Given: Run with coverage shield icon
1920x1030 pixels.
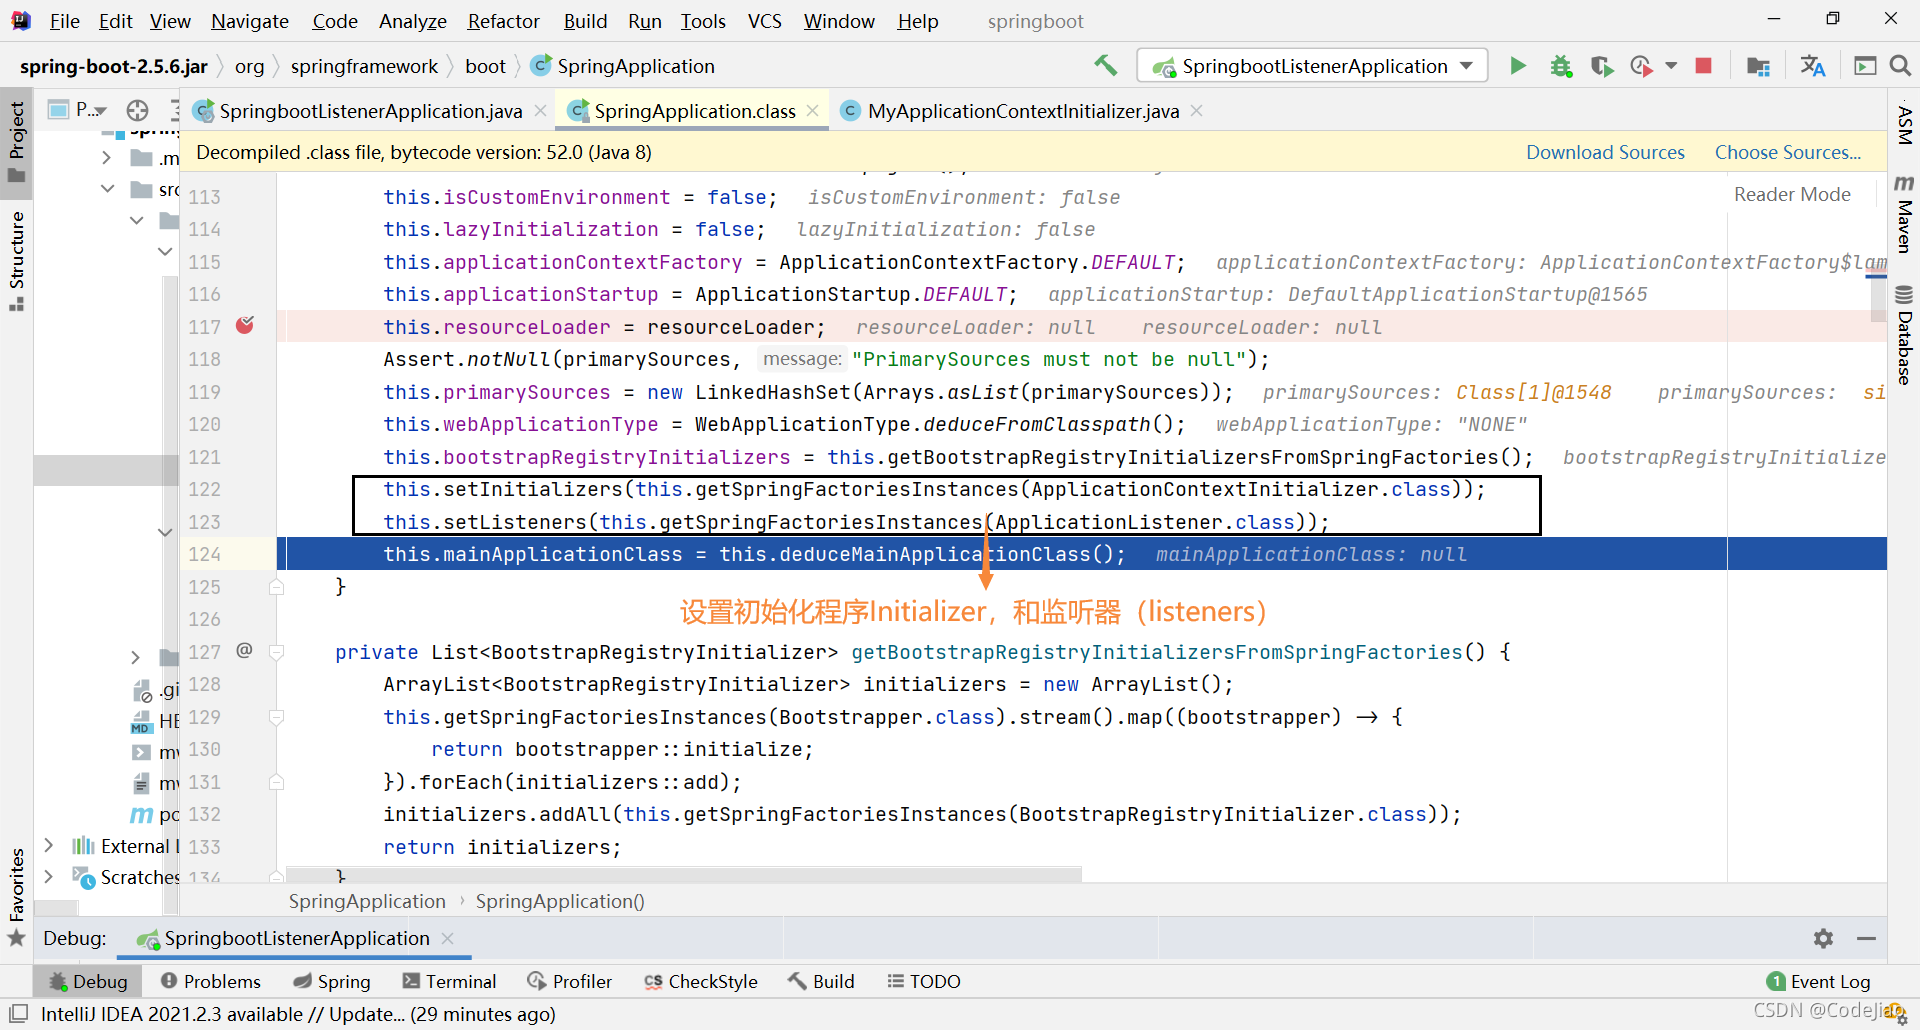Looking at the screenshot, I should point(1602,66).
